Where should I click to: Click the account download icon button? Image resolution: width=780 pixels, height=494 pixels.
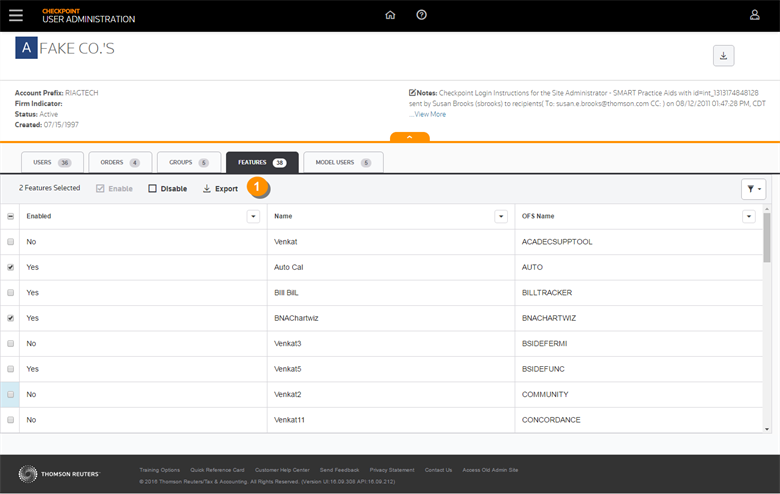[723, 55]
